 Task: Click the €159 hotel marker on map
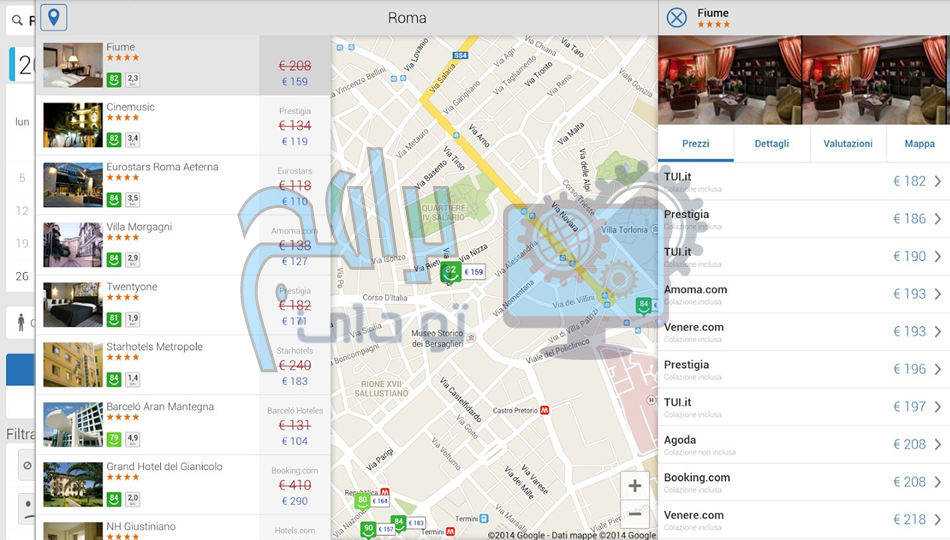[473, 272]
